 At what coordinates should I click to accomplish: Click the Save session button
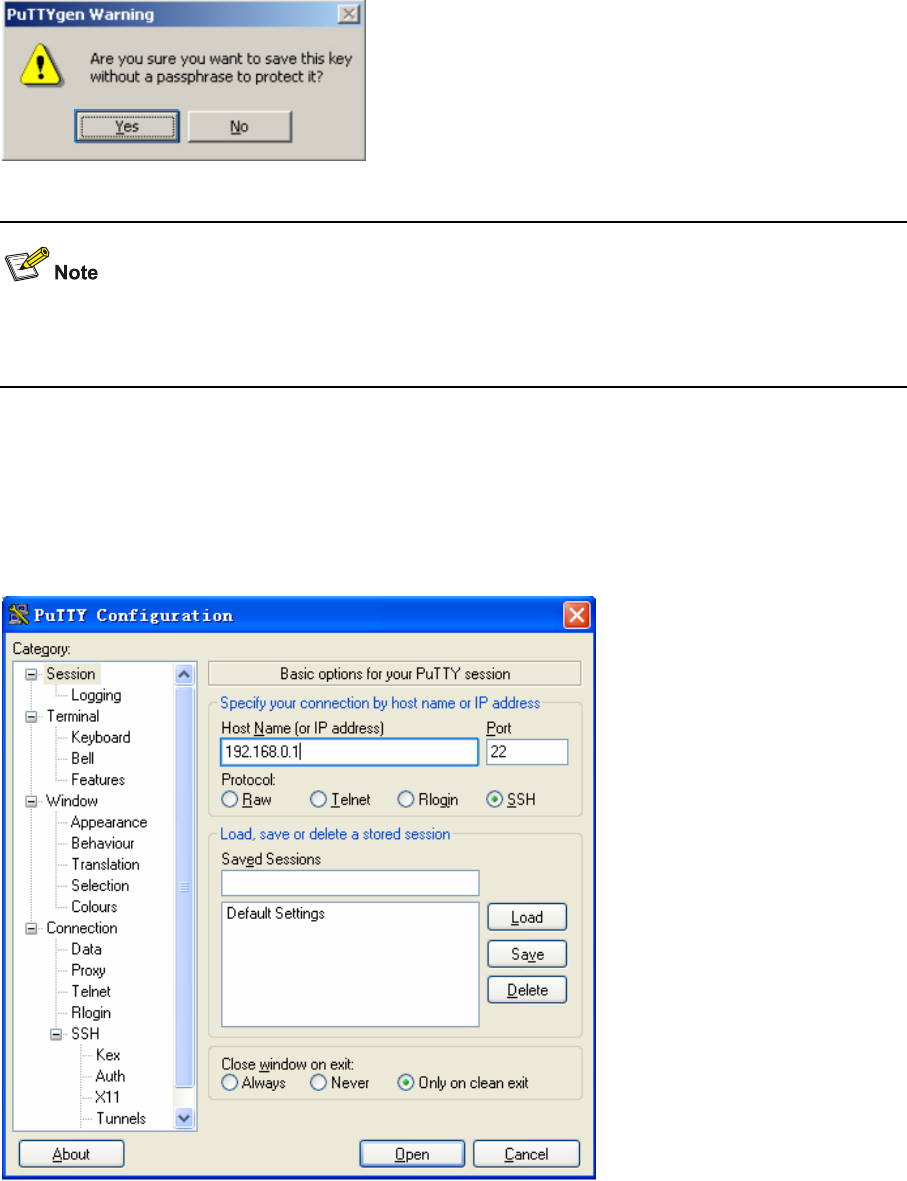pos(527,954)
